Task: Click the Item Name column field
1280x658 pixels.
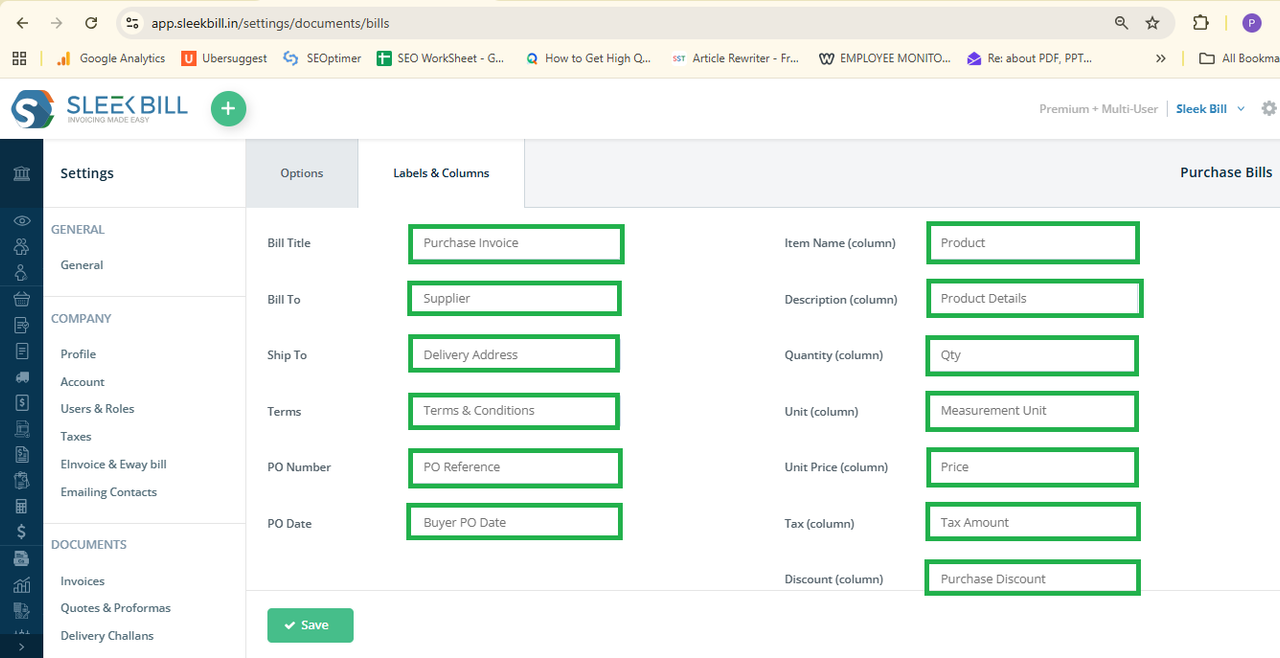Action: point(1033,243)
